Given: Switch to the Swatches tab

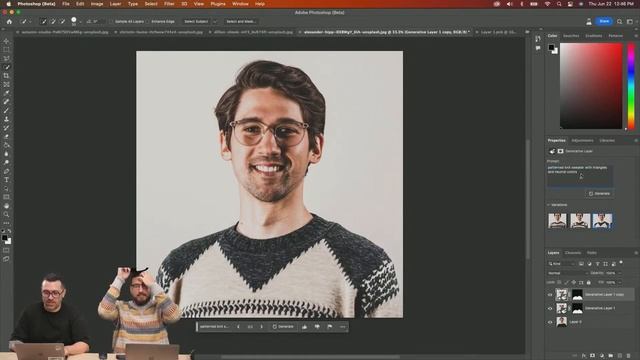Looking at the screenshot, I should [571, 36].
